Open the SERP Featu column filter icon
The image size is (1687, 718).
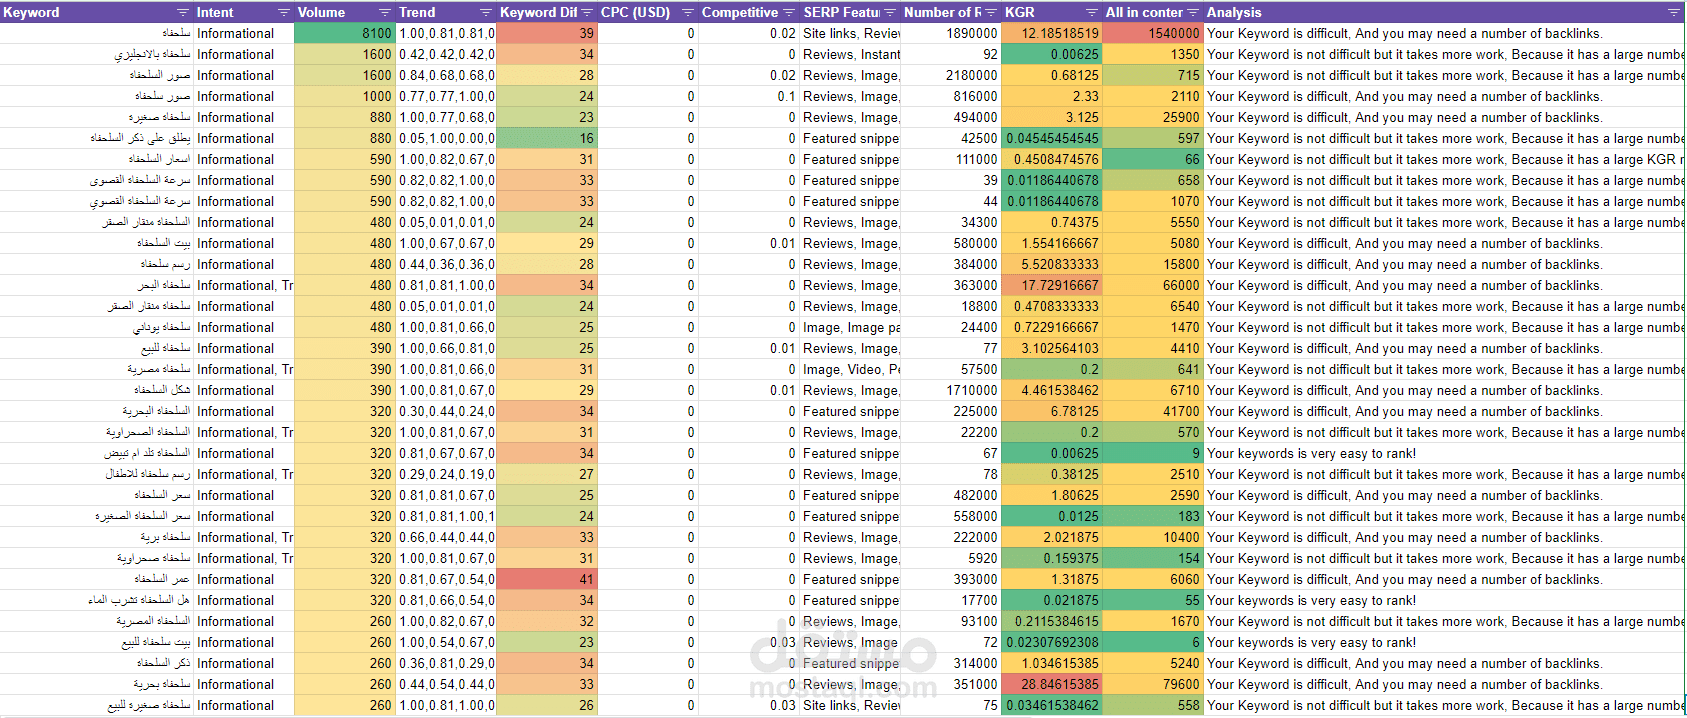[890, 12]
